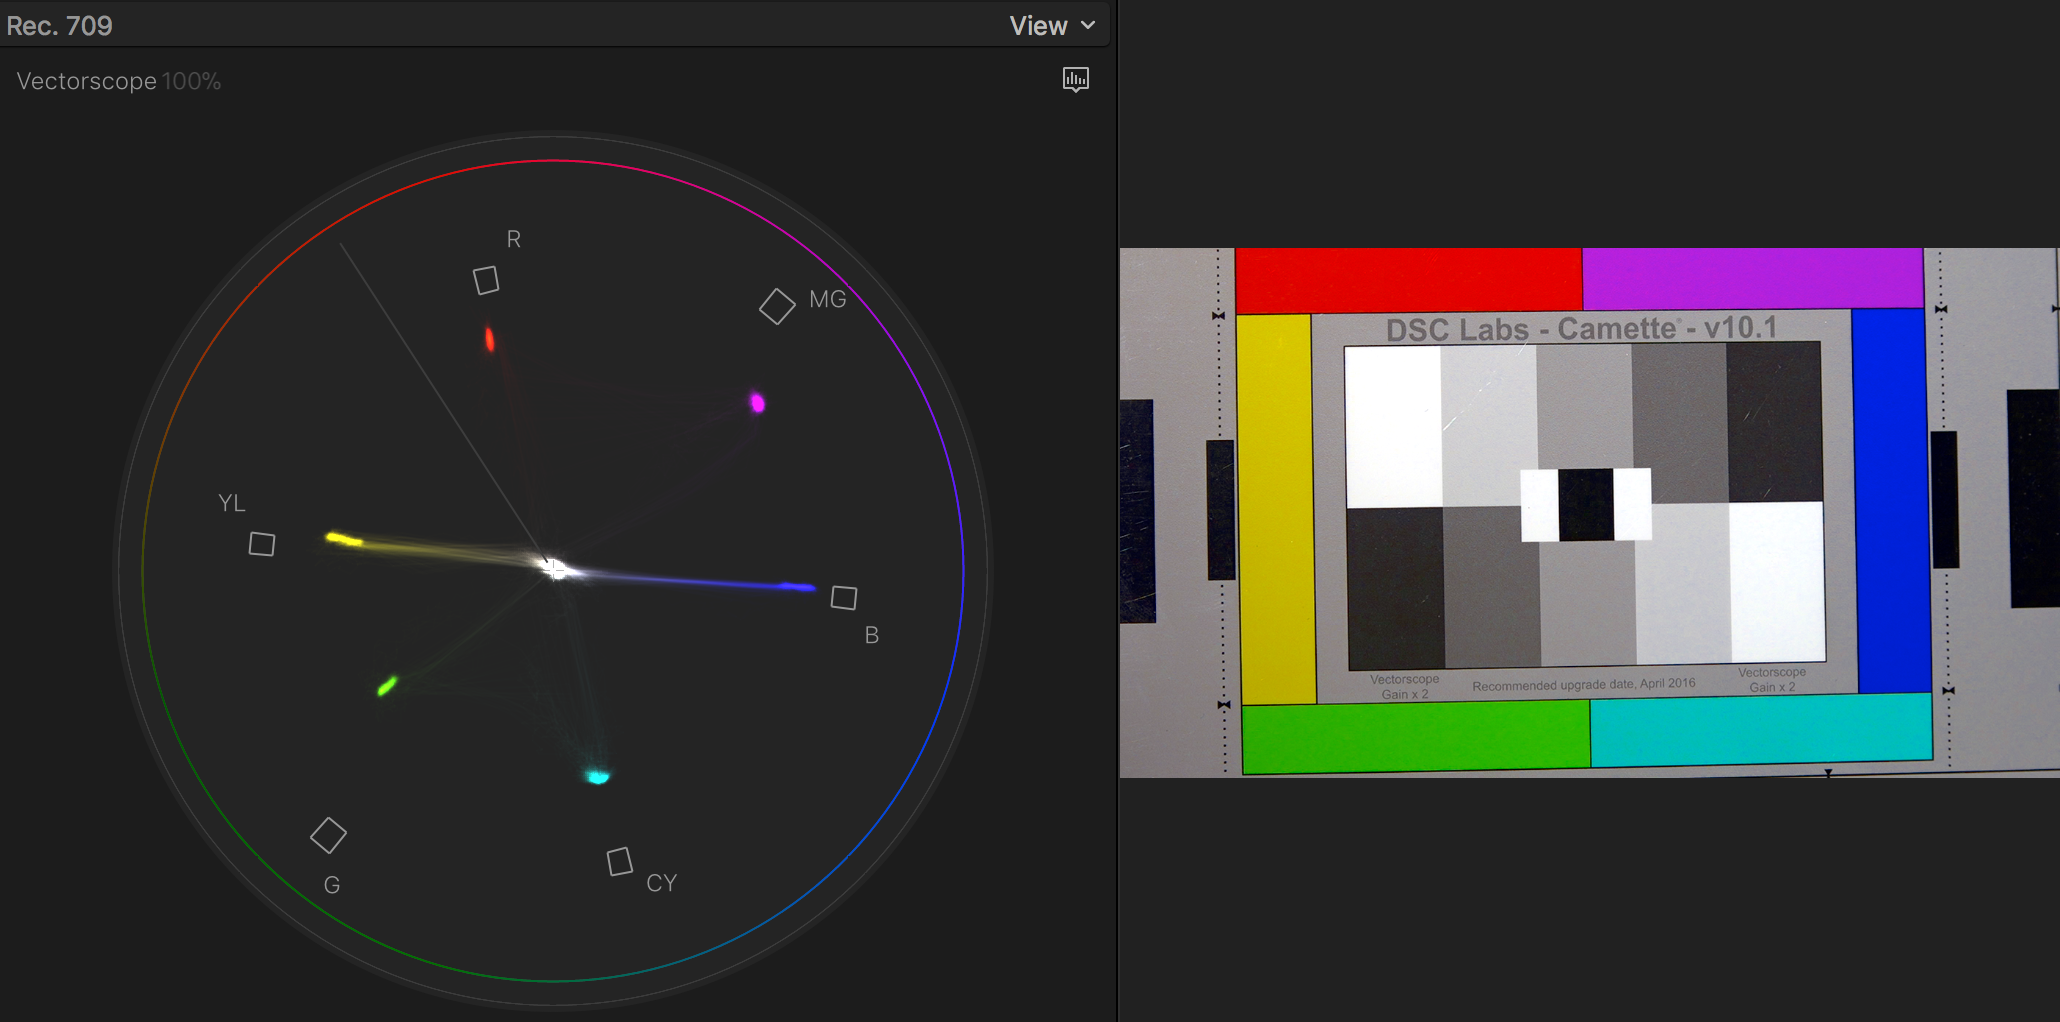2060x1022 pixels.
Task: Click the scope settings icon
Action: pyautogui.click(x=1075, y=80)
